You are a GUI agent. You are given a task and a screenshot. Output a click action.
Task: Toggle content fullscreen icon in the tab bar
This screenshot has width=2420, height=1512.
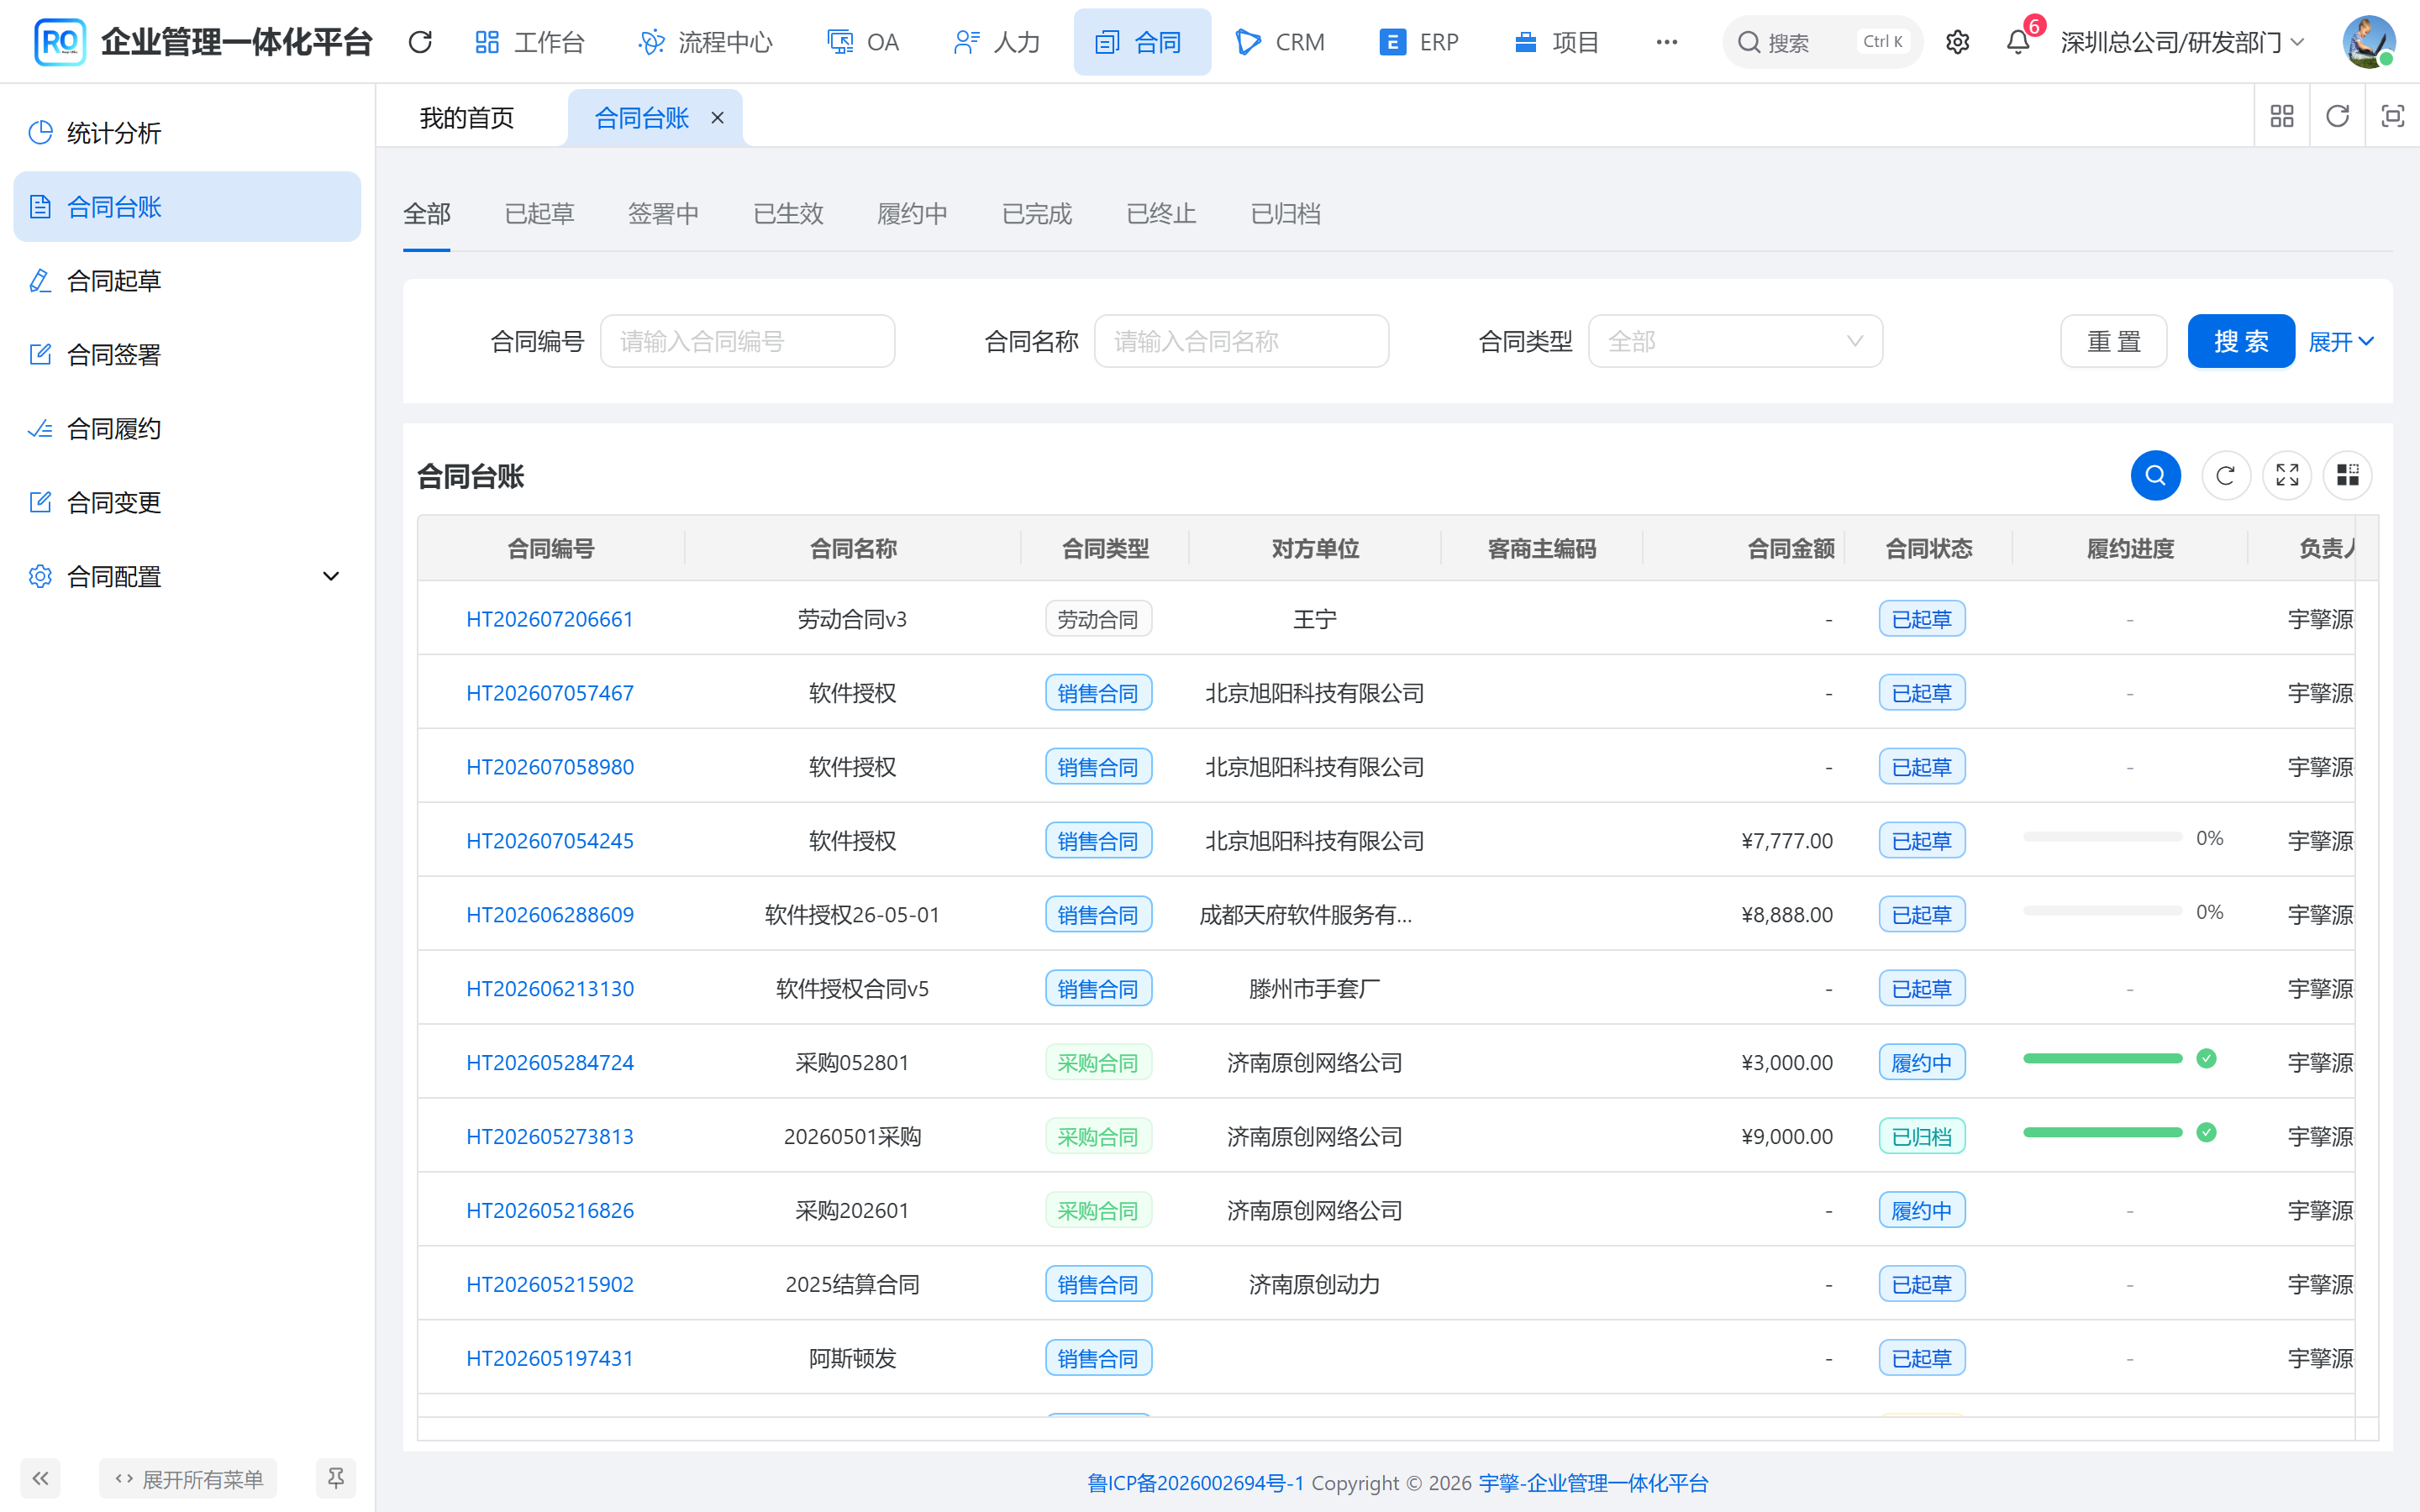click(2392, 116)
